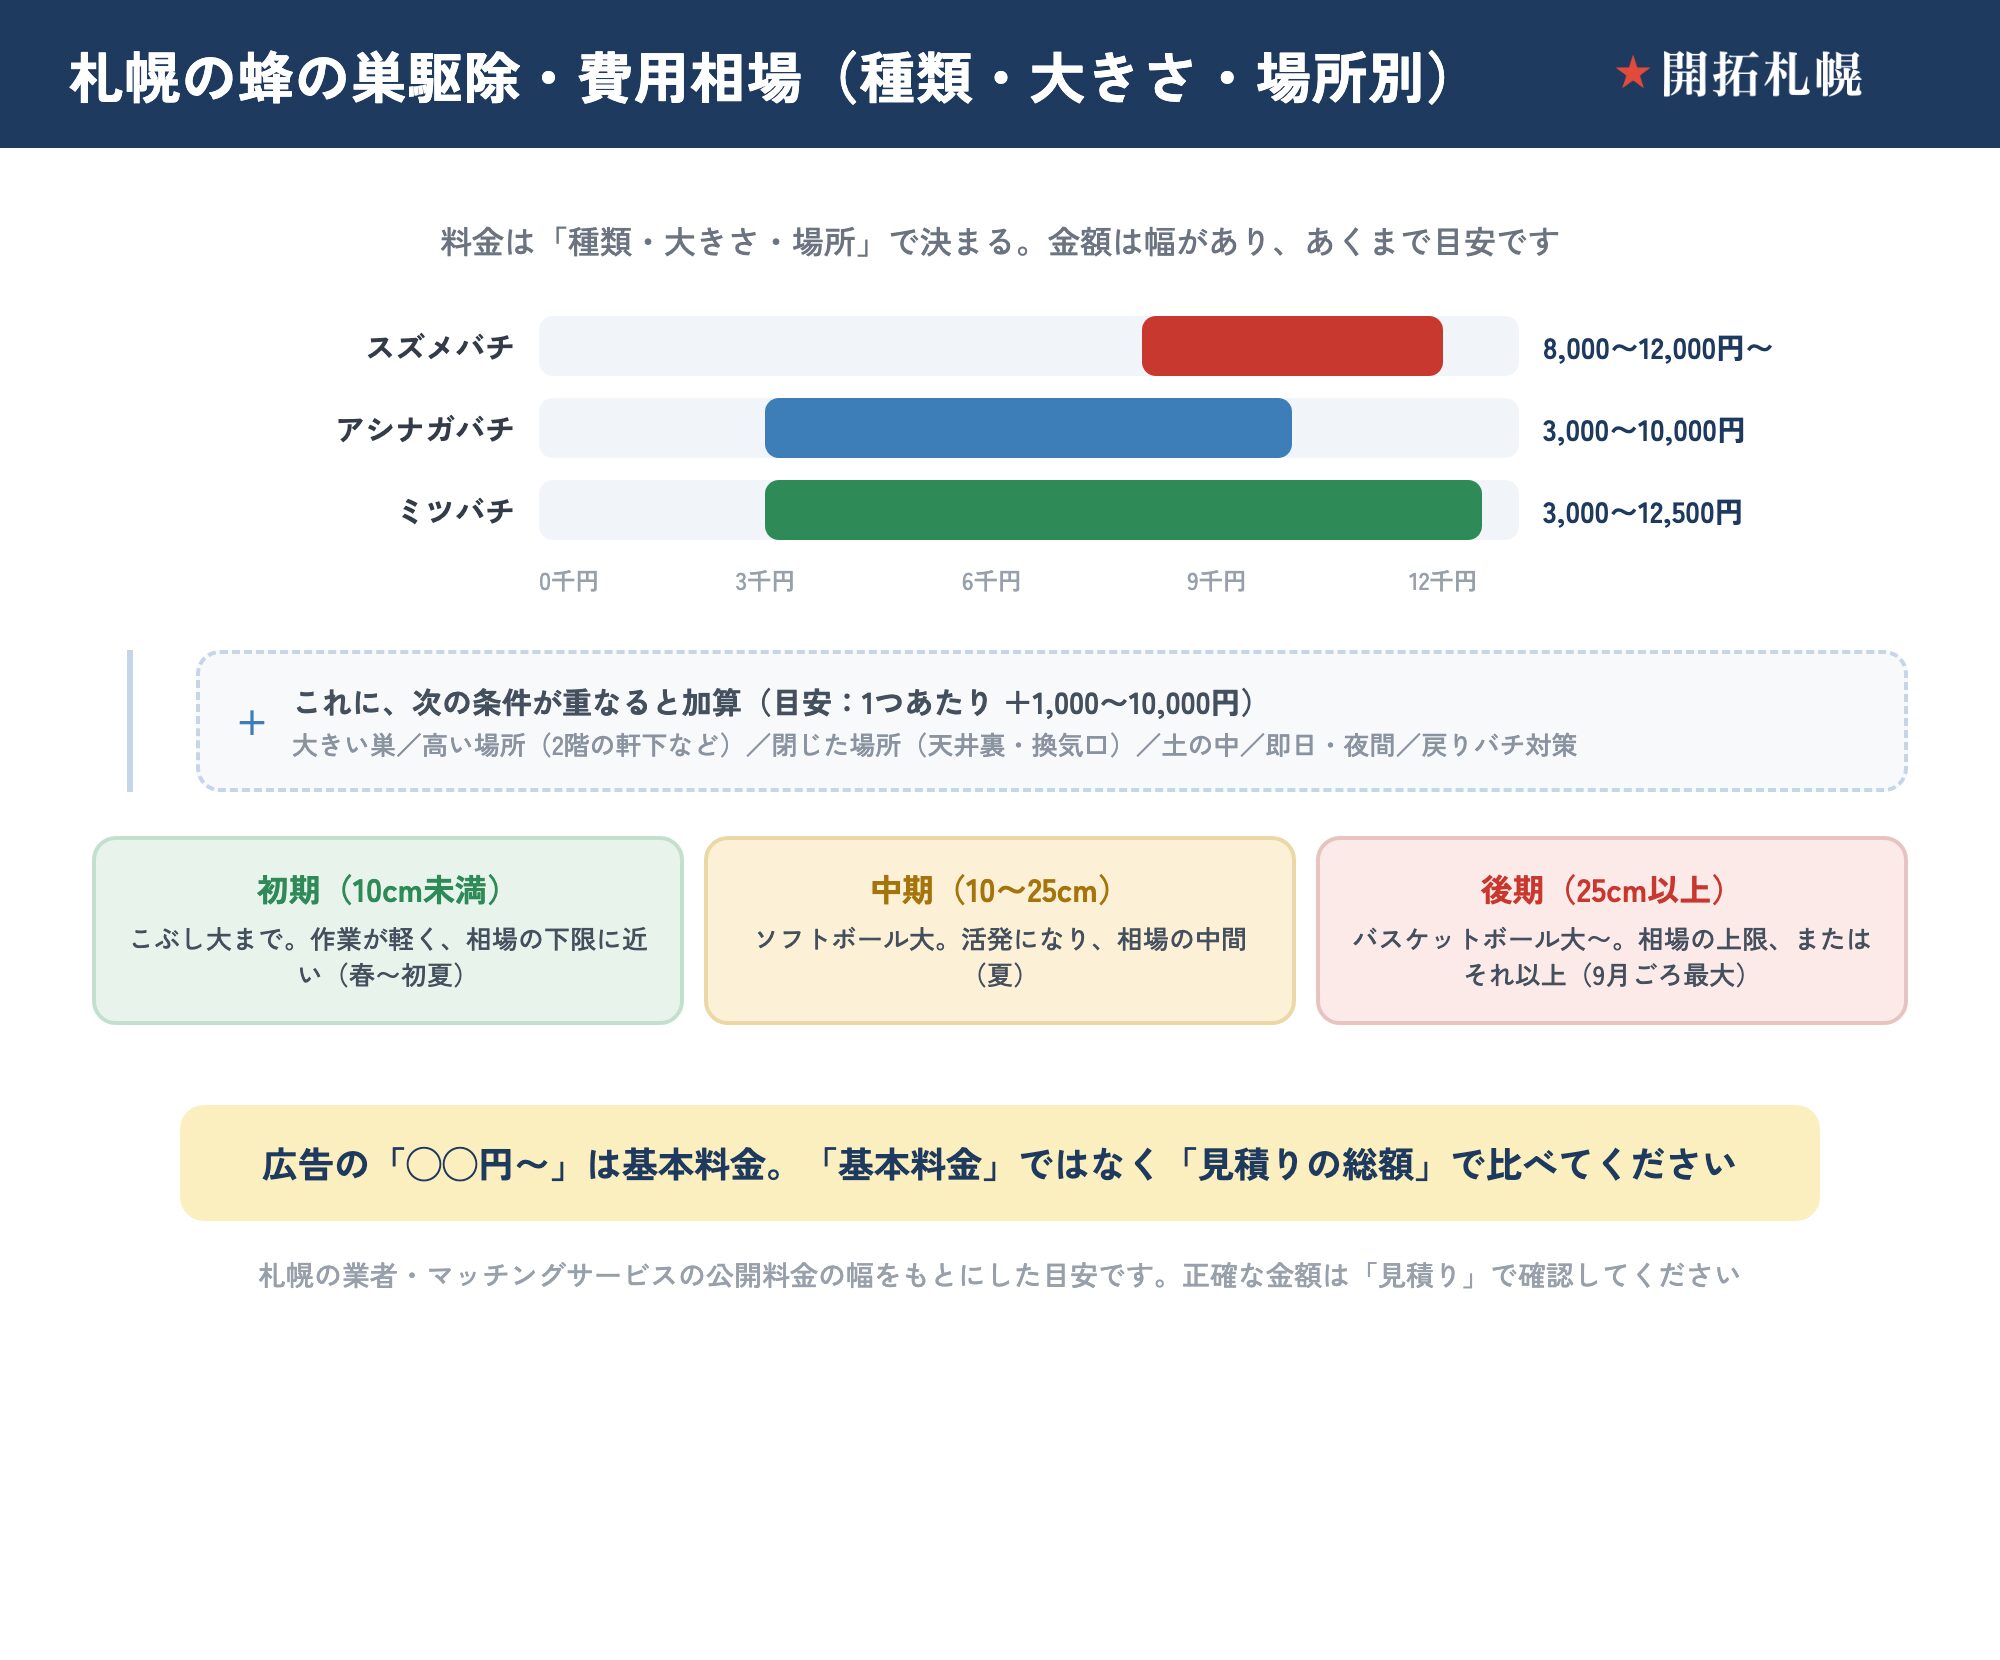Click the 開拓札幌 brand name
2000x1660 pixels.
tap(1761, 74)
